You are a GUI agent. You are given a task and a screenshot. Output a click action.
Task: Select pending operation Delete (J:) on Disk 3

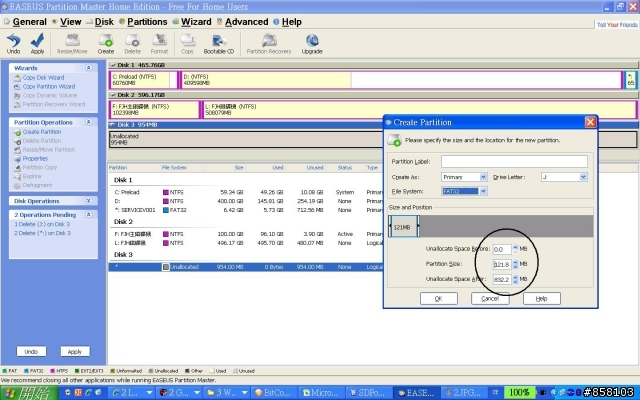[42, 224]
